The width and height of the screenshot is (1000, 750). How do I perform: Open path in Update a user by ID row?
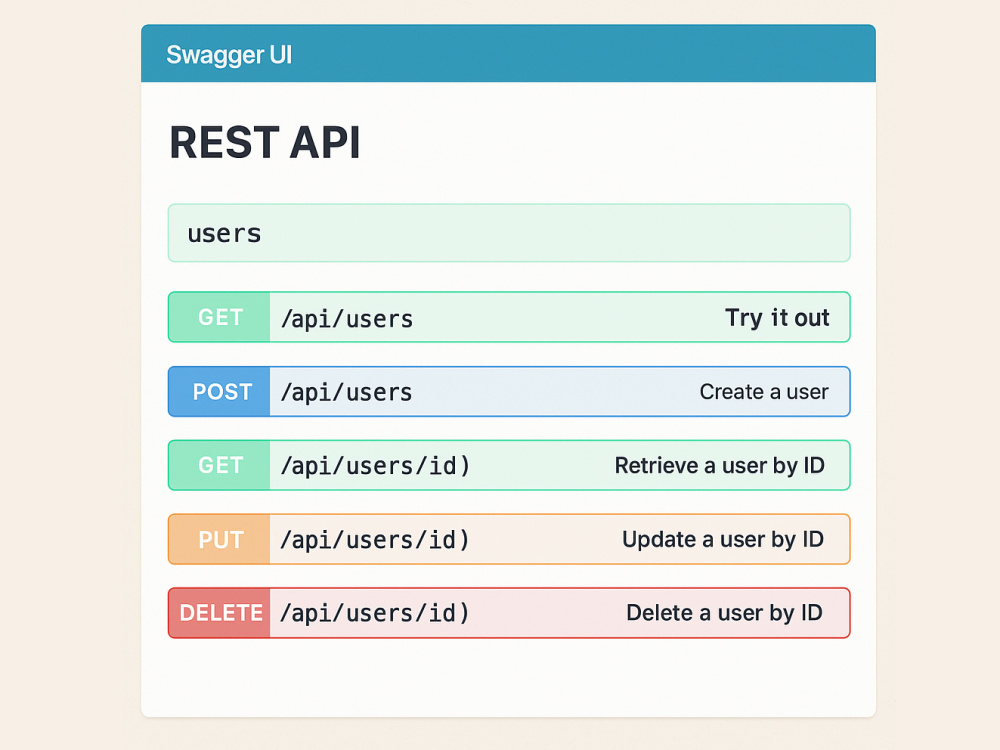tap(375, 540)
